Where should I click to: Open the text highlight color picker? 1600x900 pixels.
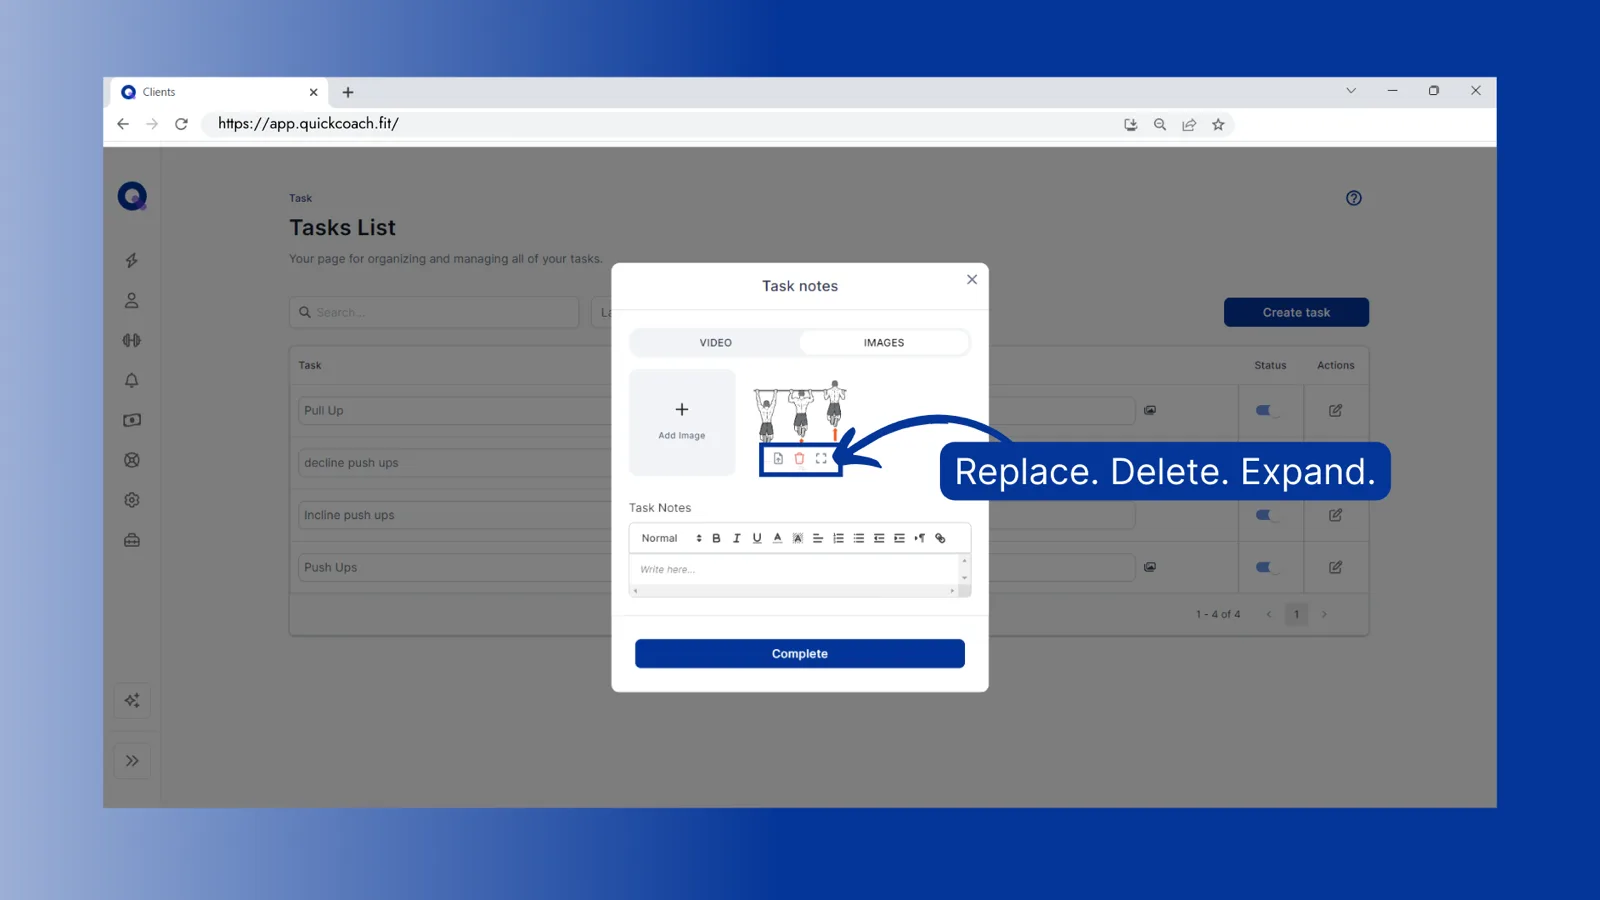pos(798,538)
